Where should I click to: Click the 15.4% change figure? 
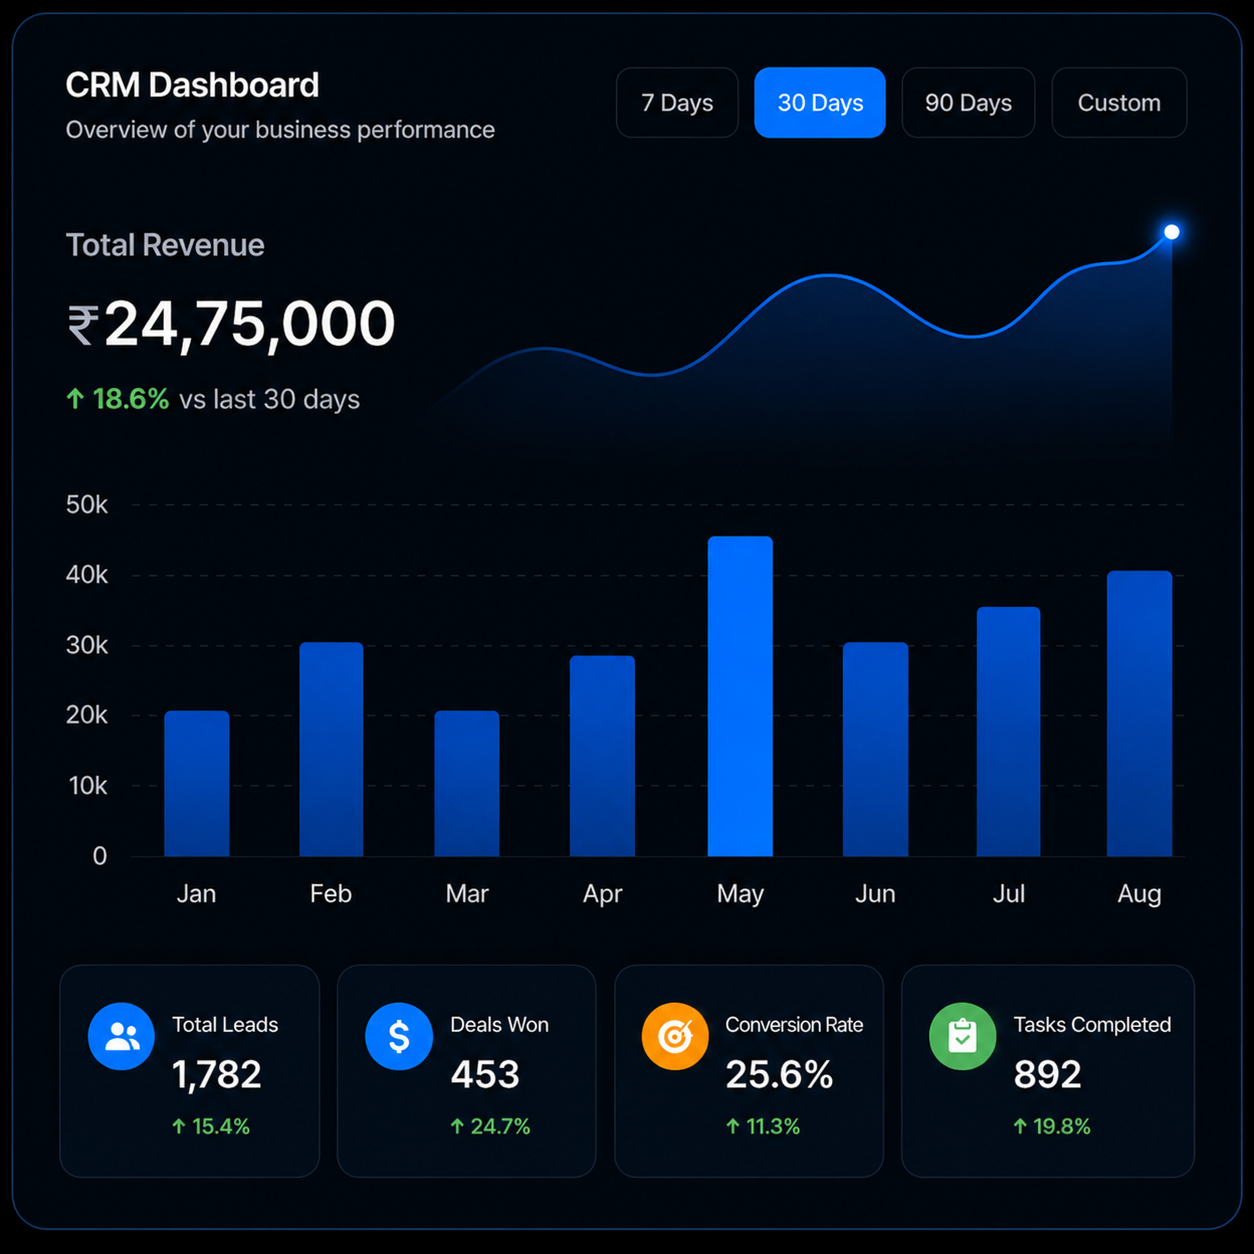[x=221, y=1126]
